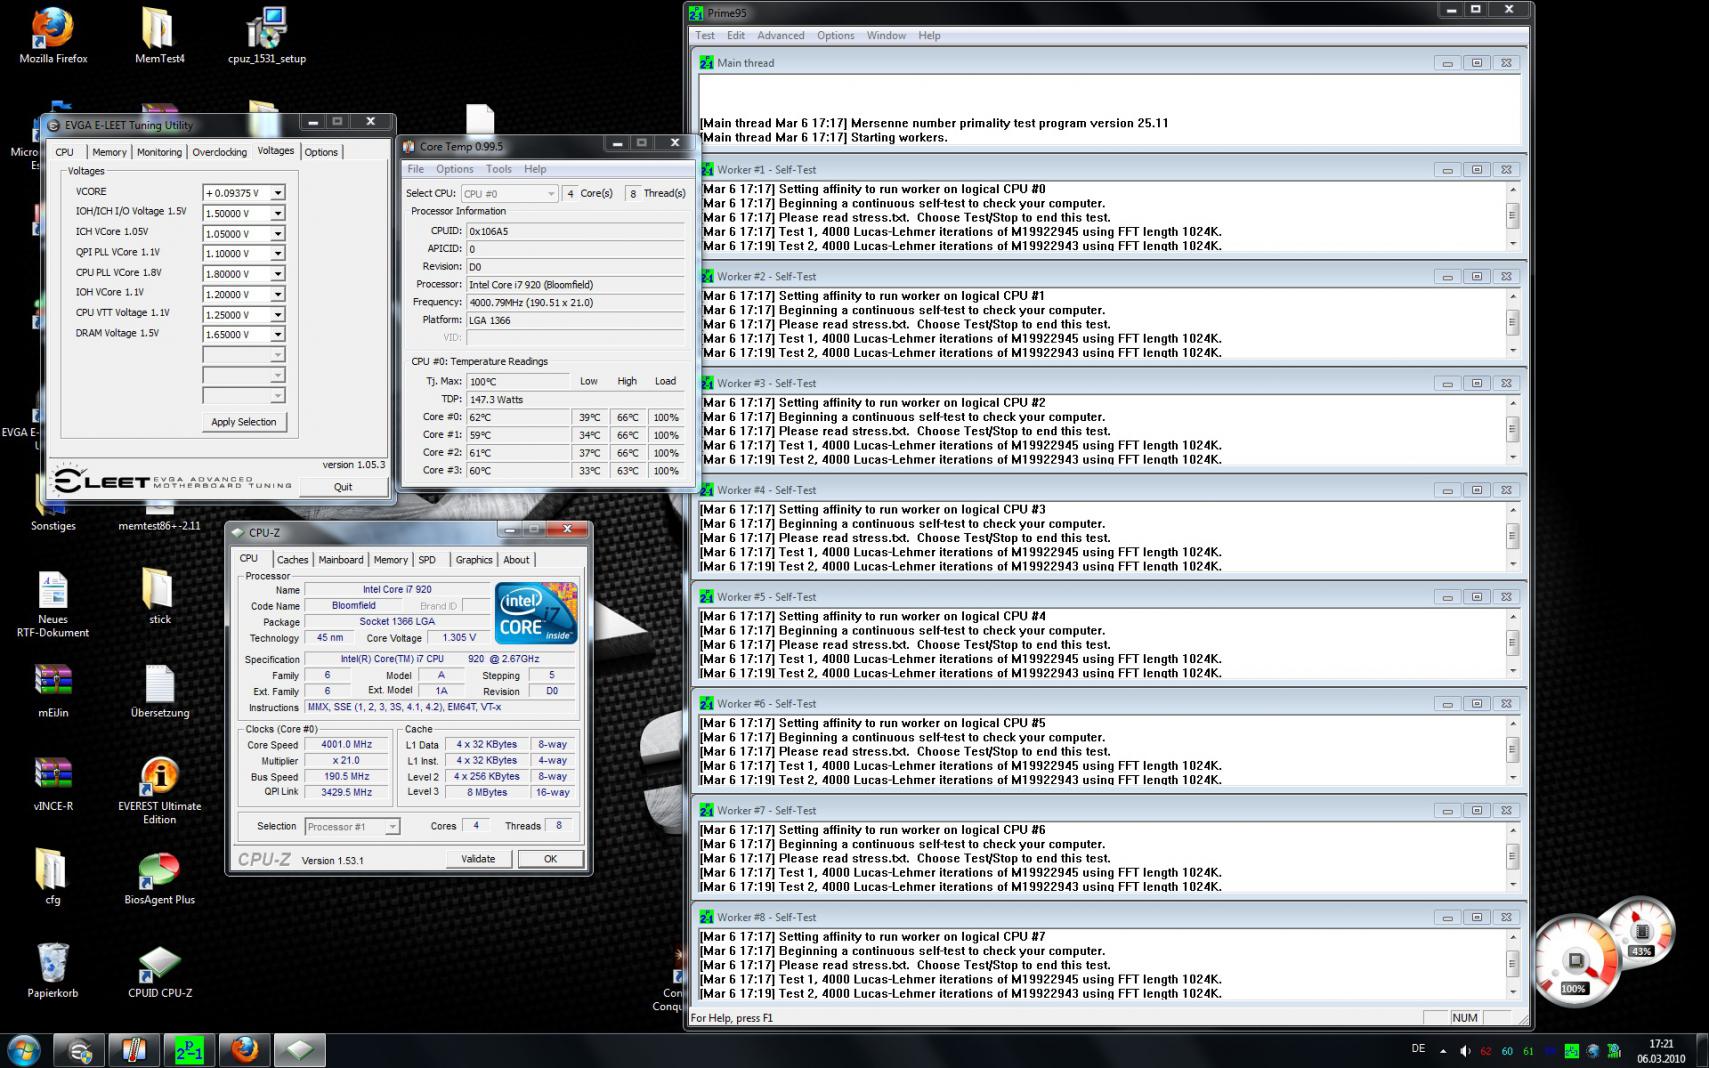Open the File menu in Core Temp
This screenshot has height=1068, width=1709.
[x=415, y=169]
